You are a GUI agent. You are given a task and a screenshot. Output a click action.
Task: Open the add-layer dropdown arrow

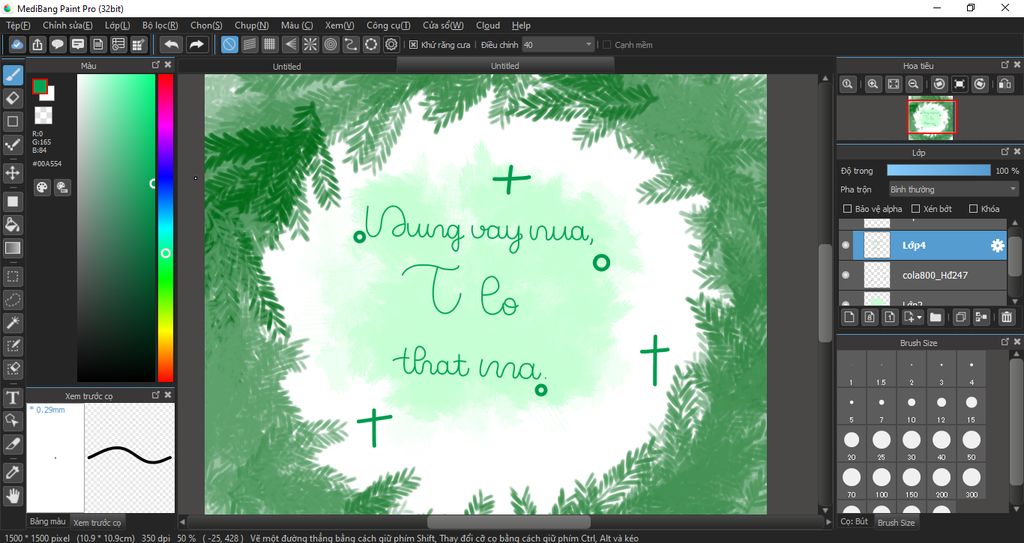coord(919,317)
